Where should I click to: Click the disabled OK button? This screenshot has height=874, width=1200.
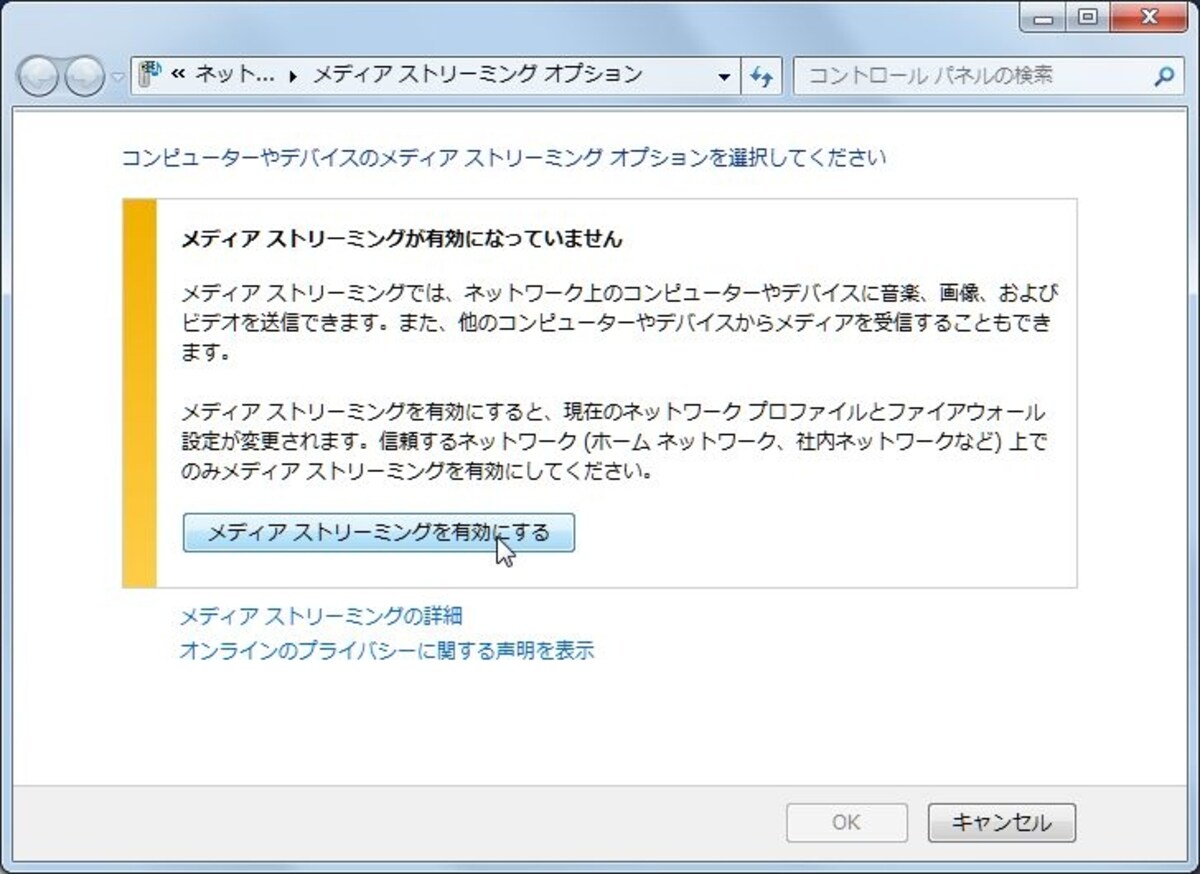[847, 822]
